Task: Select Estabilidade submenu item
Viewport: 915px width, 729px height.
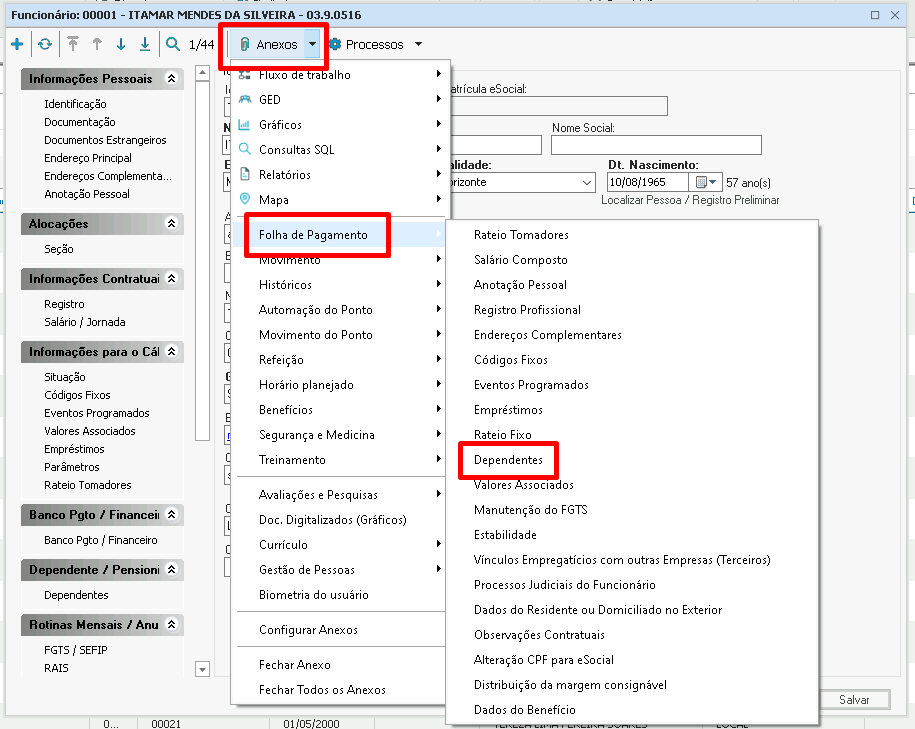Action: click(x=505, y=535)
